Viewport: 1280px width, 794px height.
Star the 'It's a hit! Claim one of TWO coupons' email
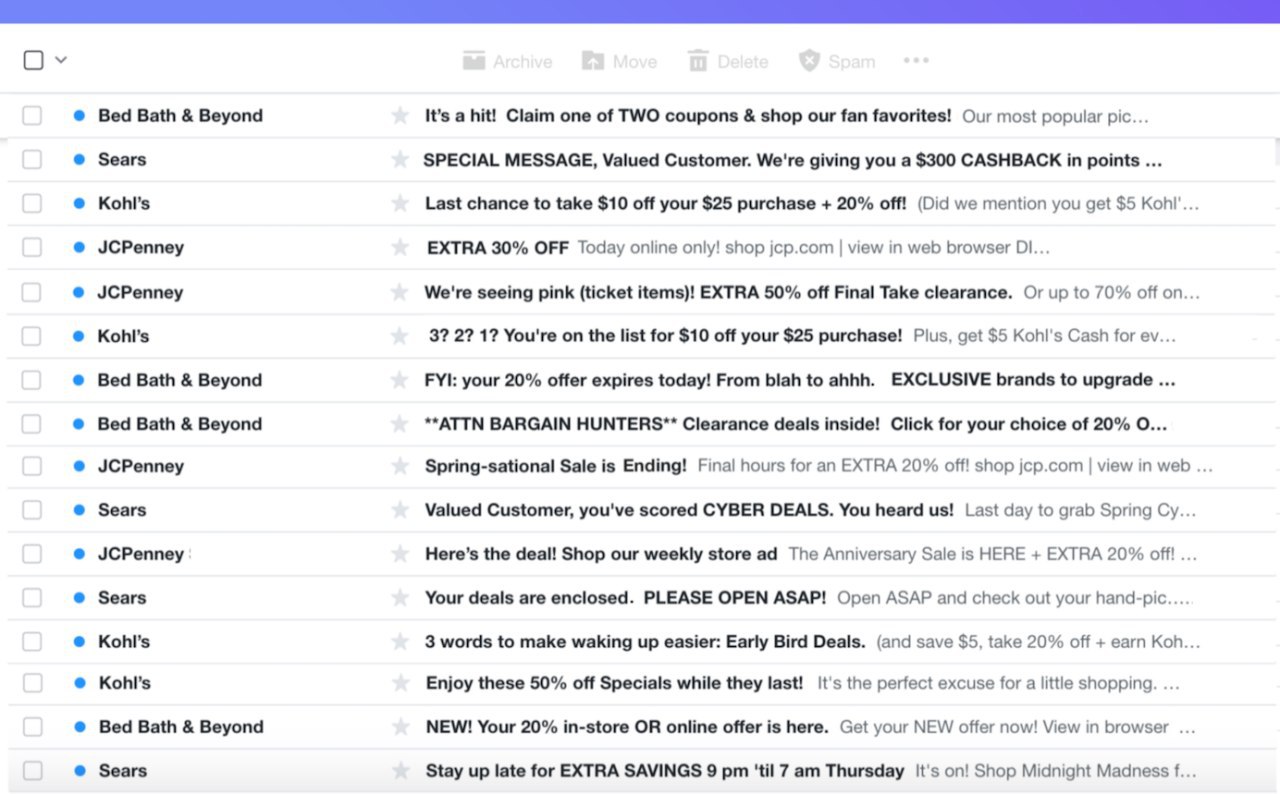coord(400,116)
